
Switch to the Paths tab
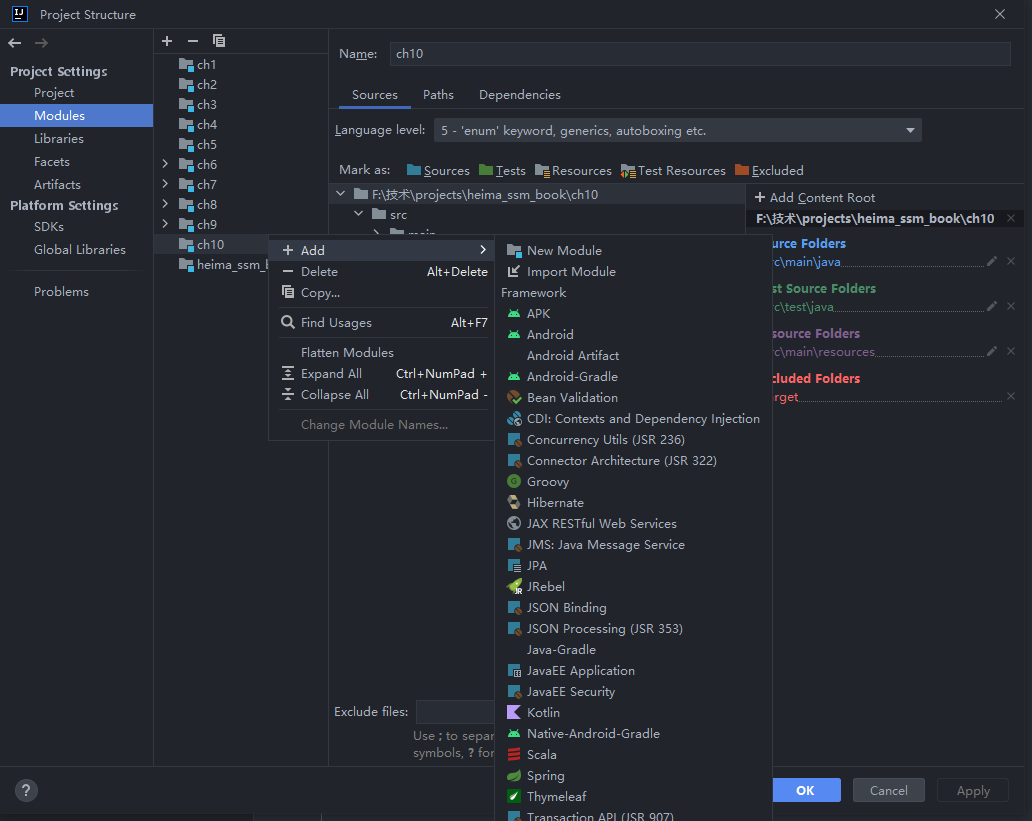[x=438, y=95]
